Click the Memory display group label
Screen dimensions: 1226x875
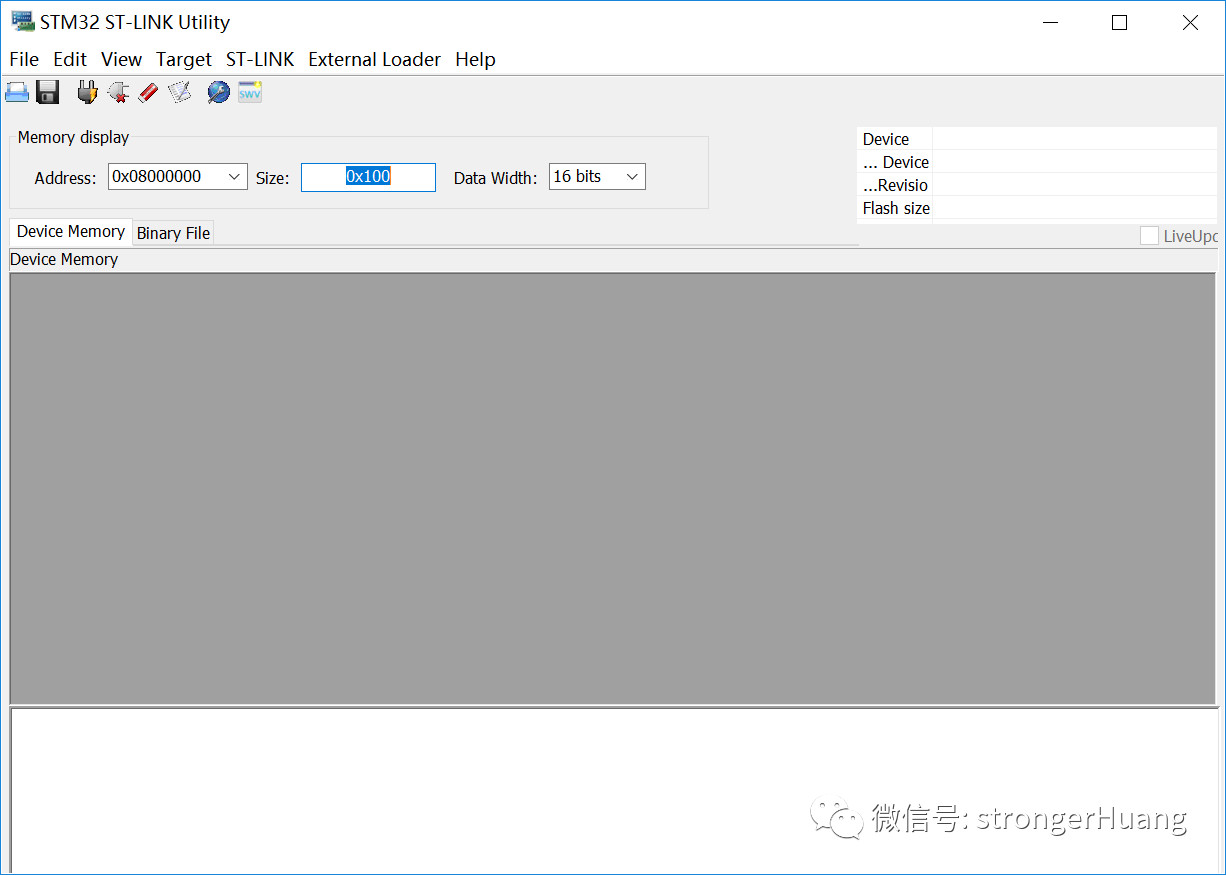point(73,137)
